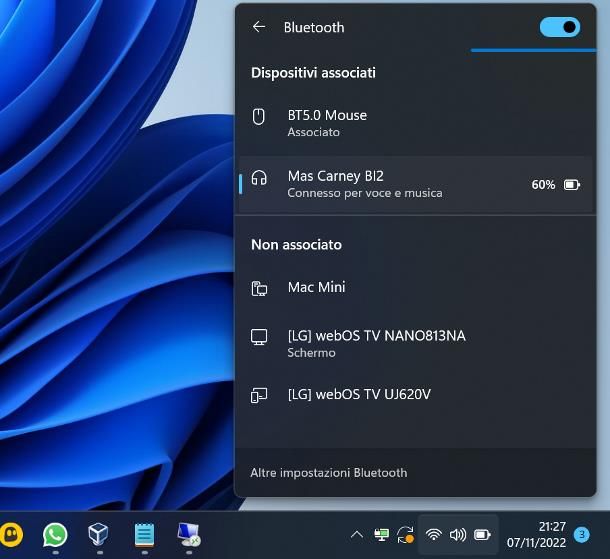Open the remote desktop app in taskbar
Viewport: 610px width, 559px height.
pos(189,534)
